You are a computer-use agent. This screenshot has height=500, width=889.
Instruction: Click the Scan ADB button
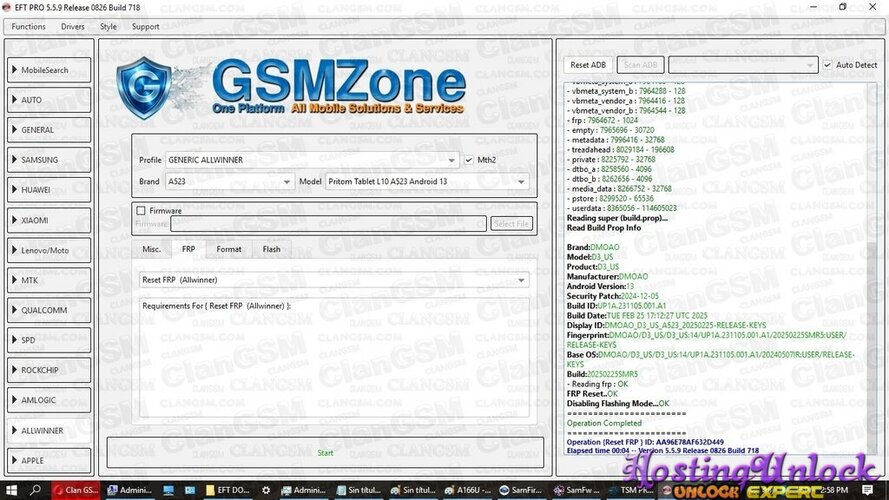(640, 65)
